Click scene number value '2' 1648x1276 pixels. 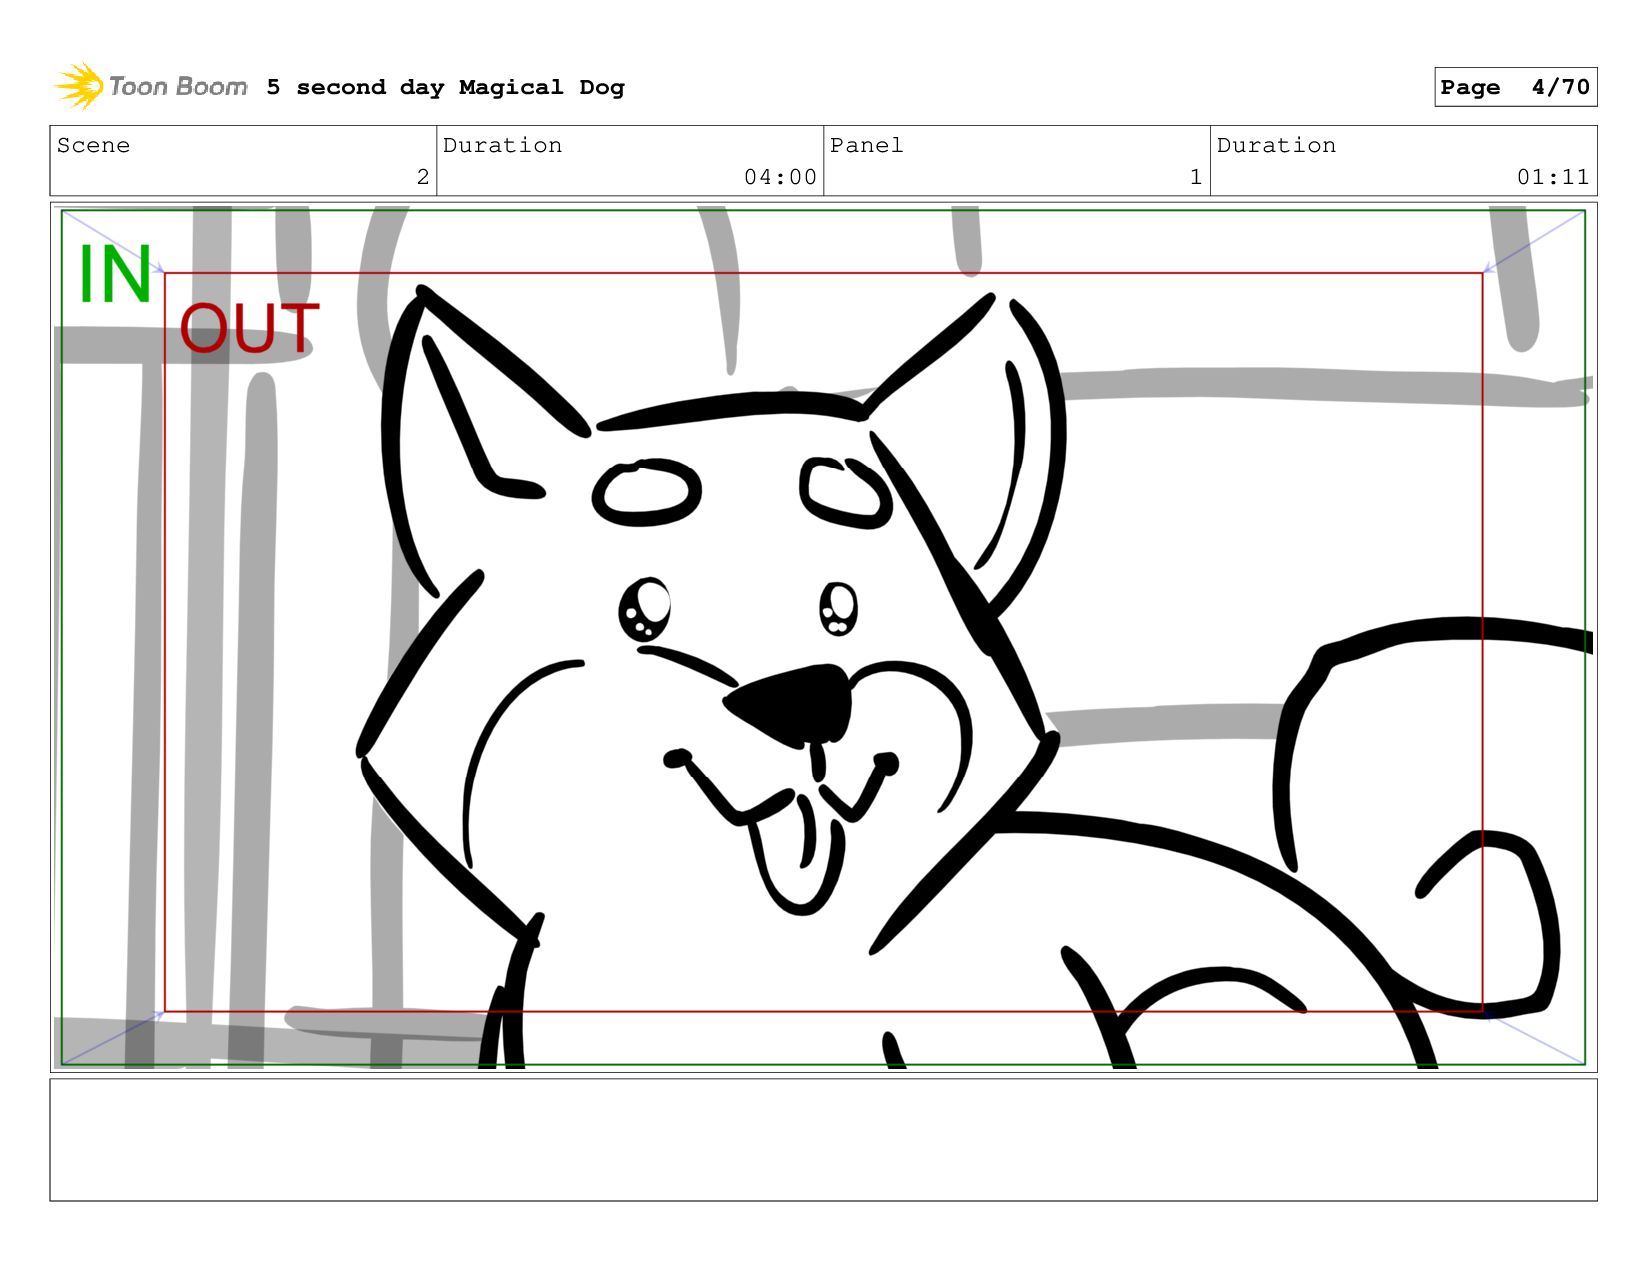pos(423,177)
